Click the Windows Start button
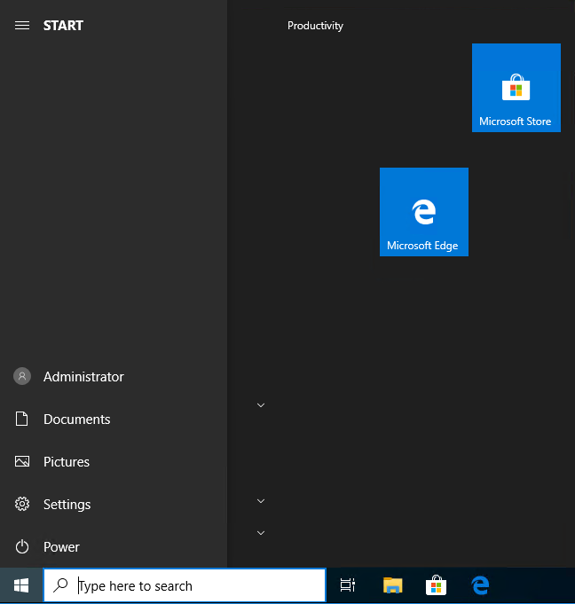The image size is (575, 604). 21,586
